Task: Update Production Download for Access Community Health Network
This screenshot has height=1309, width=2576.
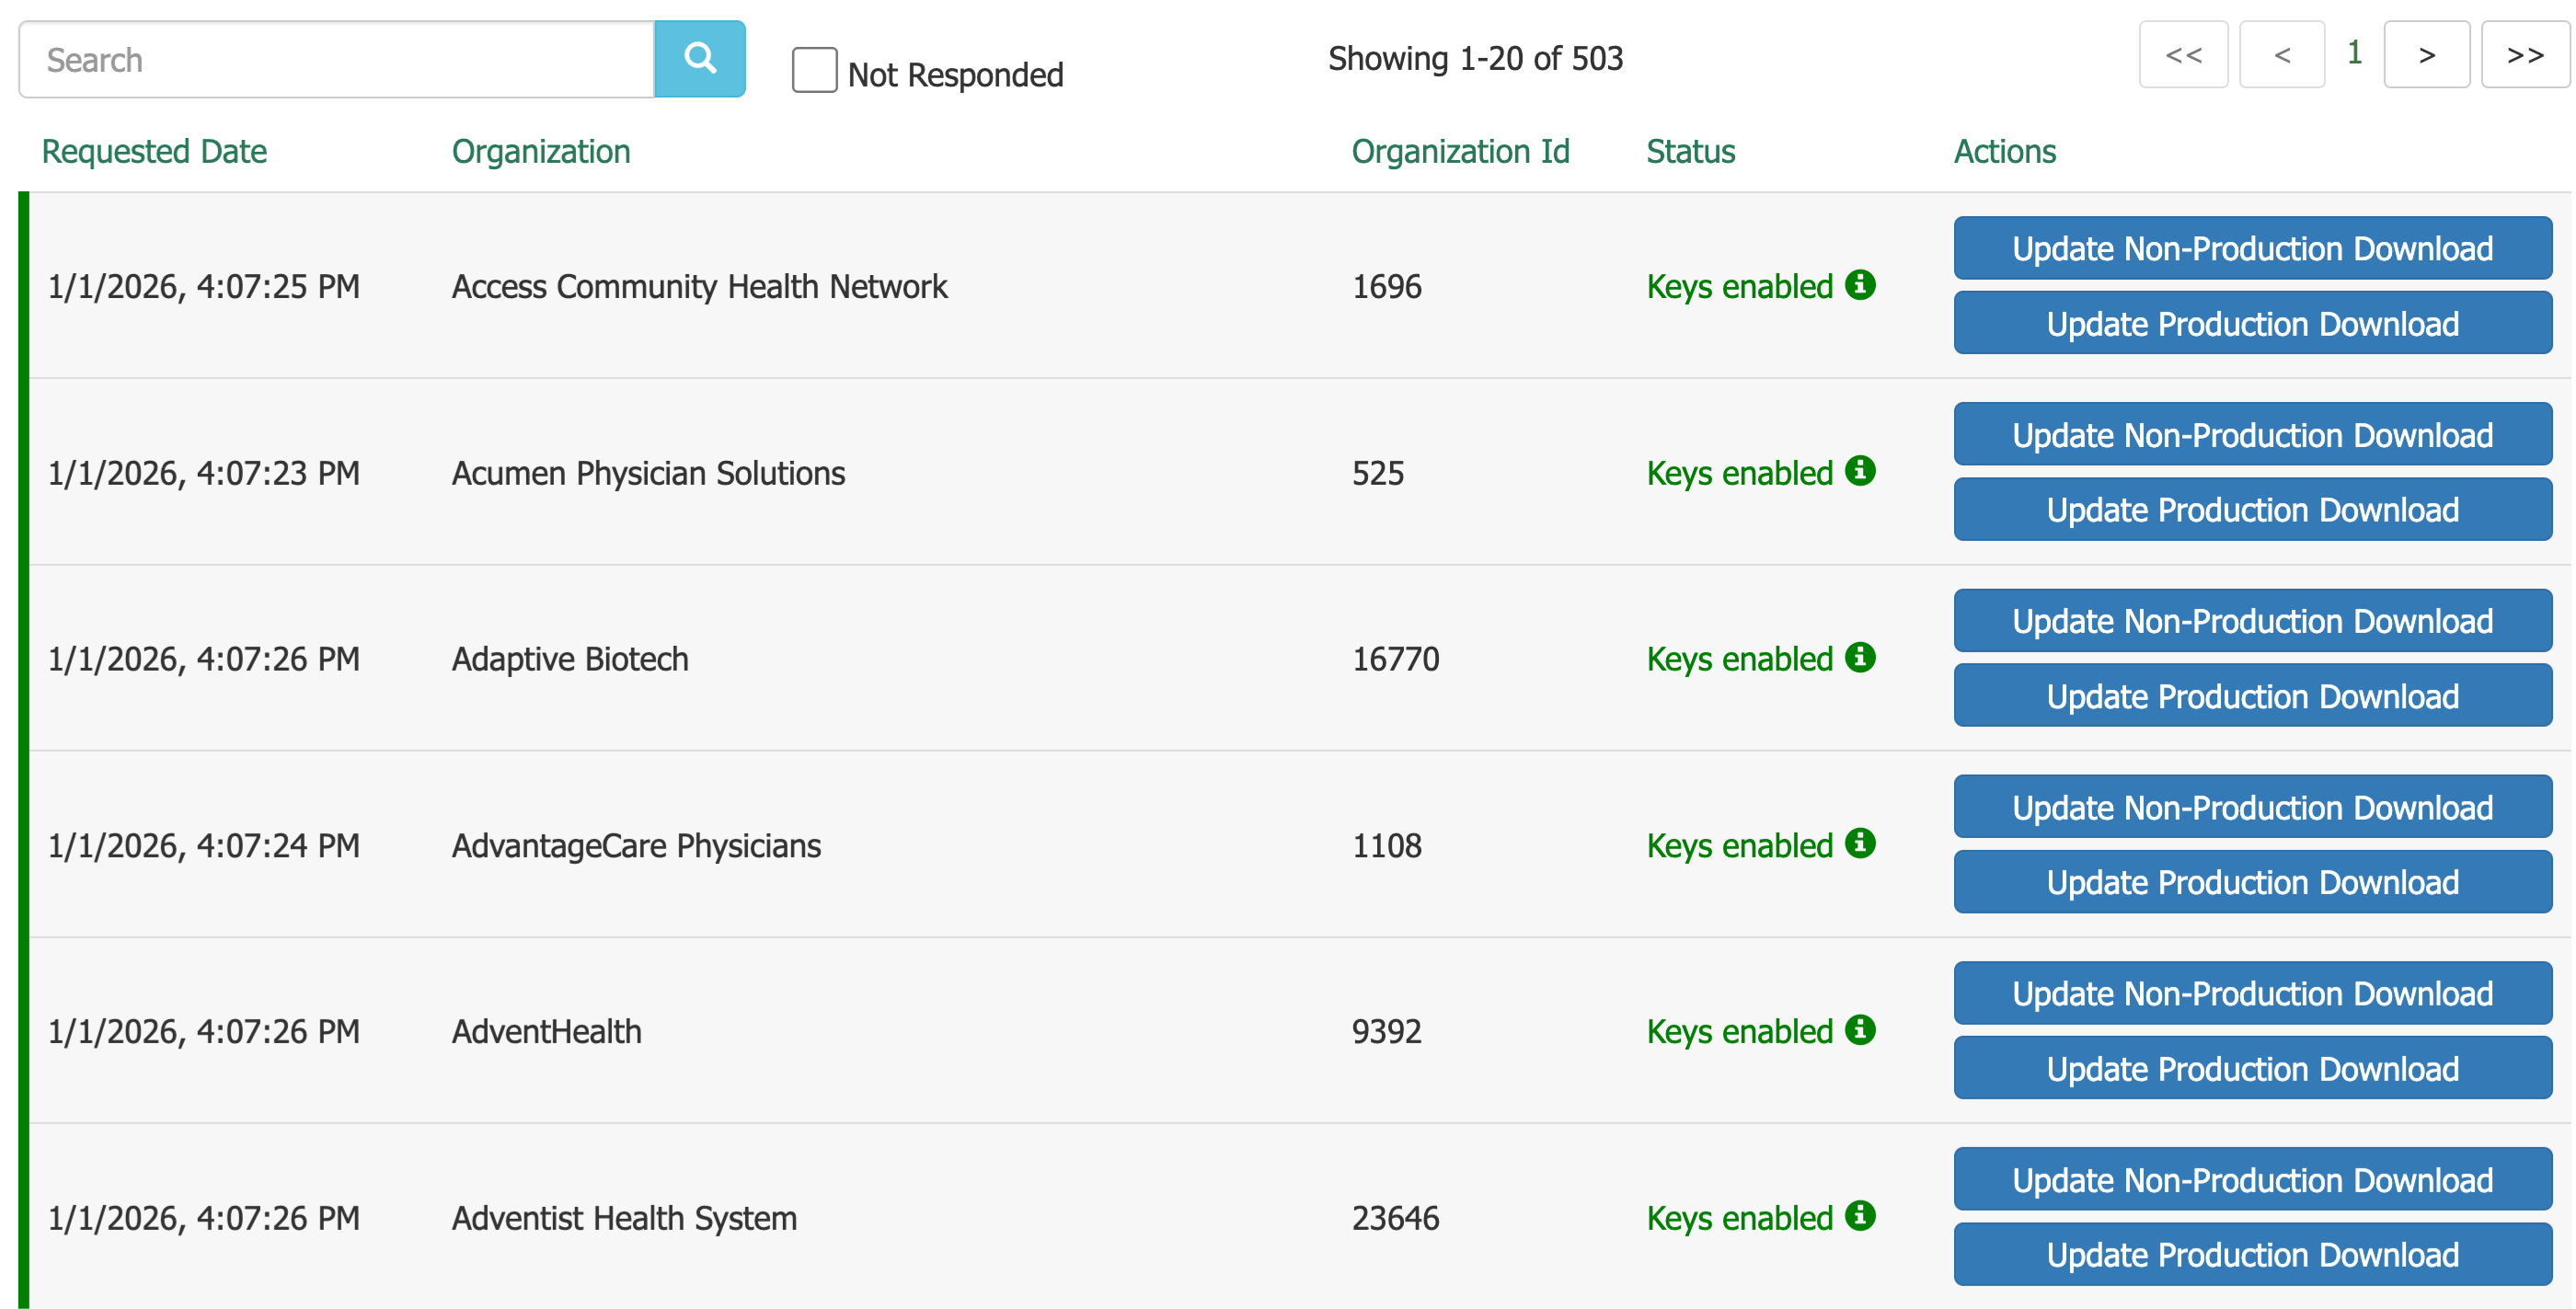Action: pyautogui.click(x=2252, y=323)
